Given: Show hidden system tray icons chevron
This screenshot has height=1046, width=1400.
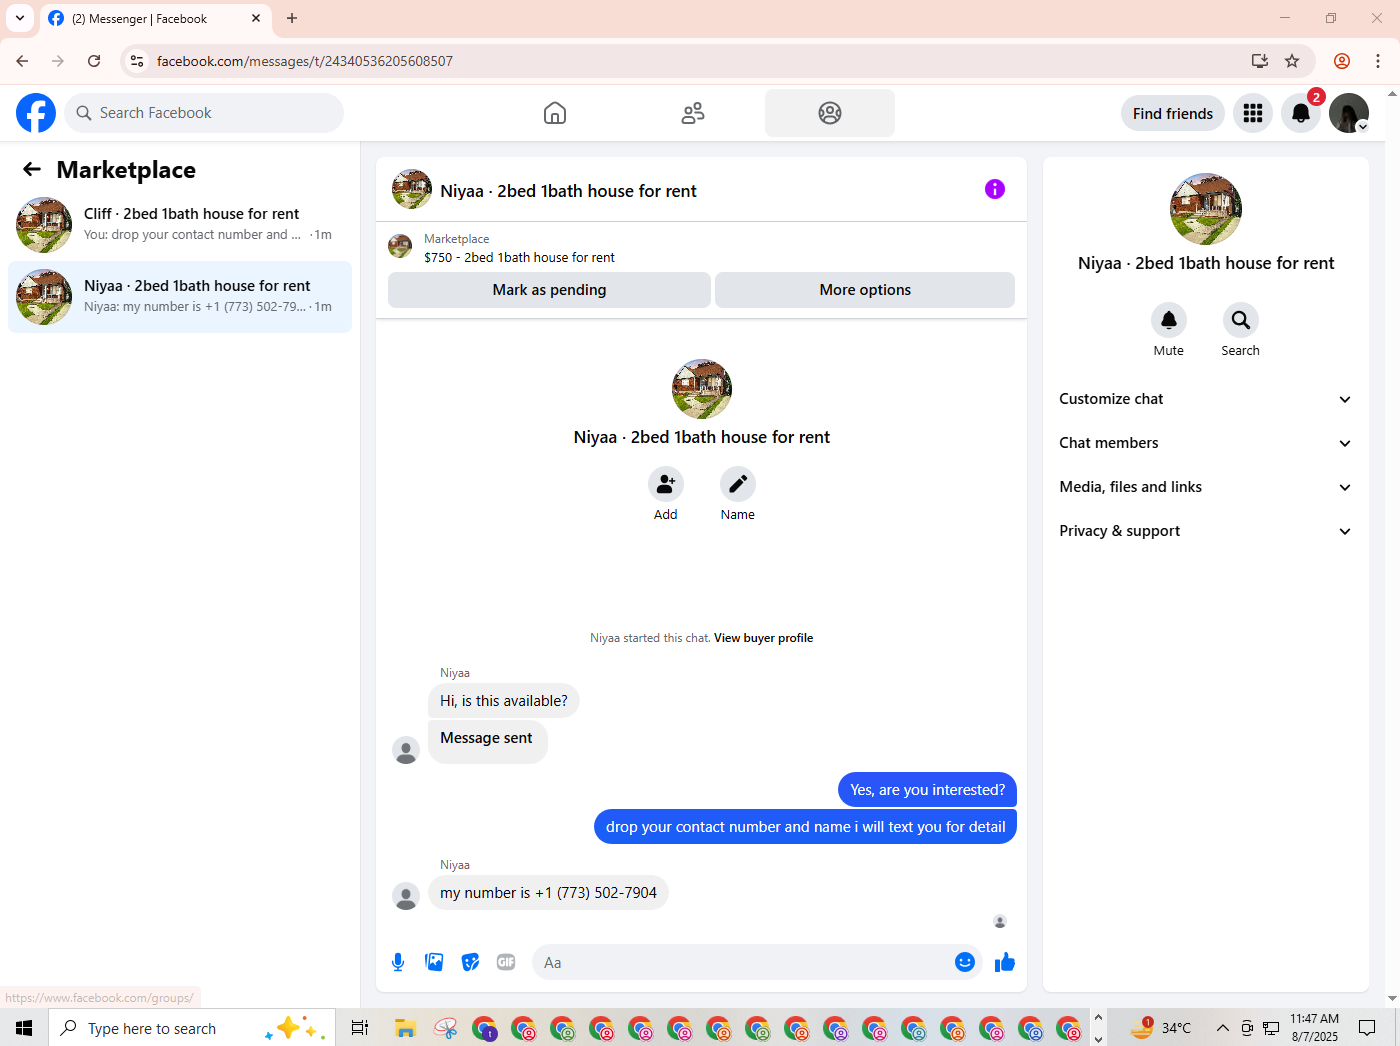Looking at the screenshot, I should coord(1222,1028).
